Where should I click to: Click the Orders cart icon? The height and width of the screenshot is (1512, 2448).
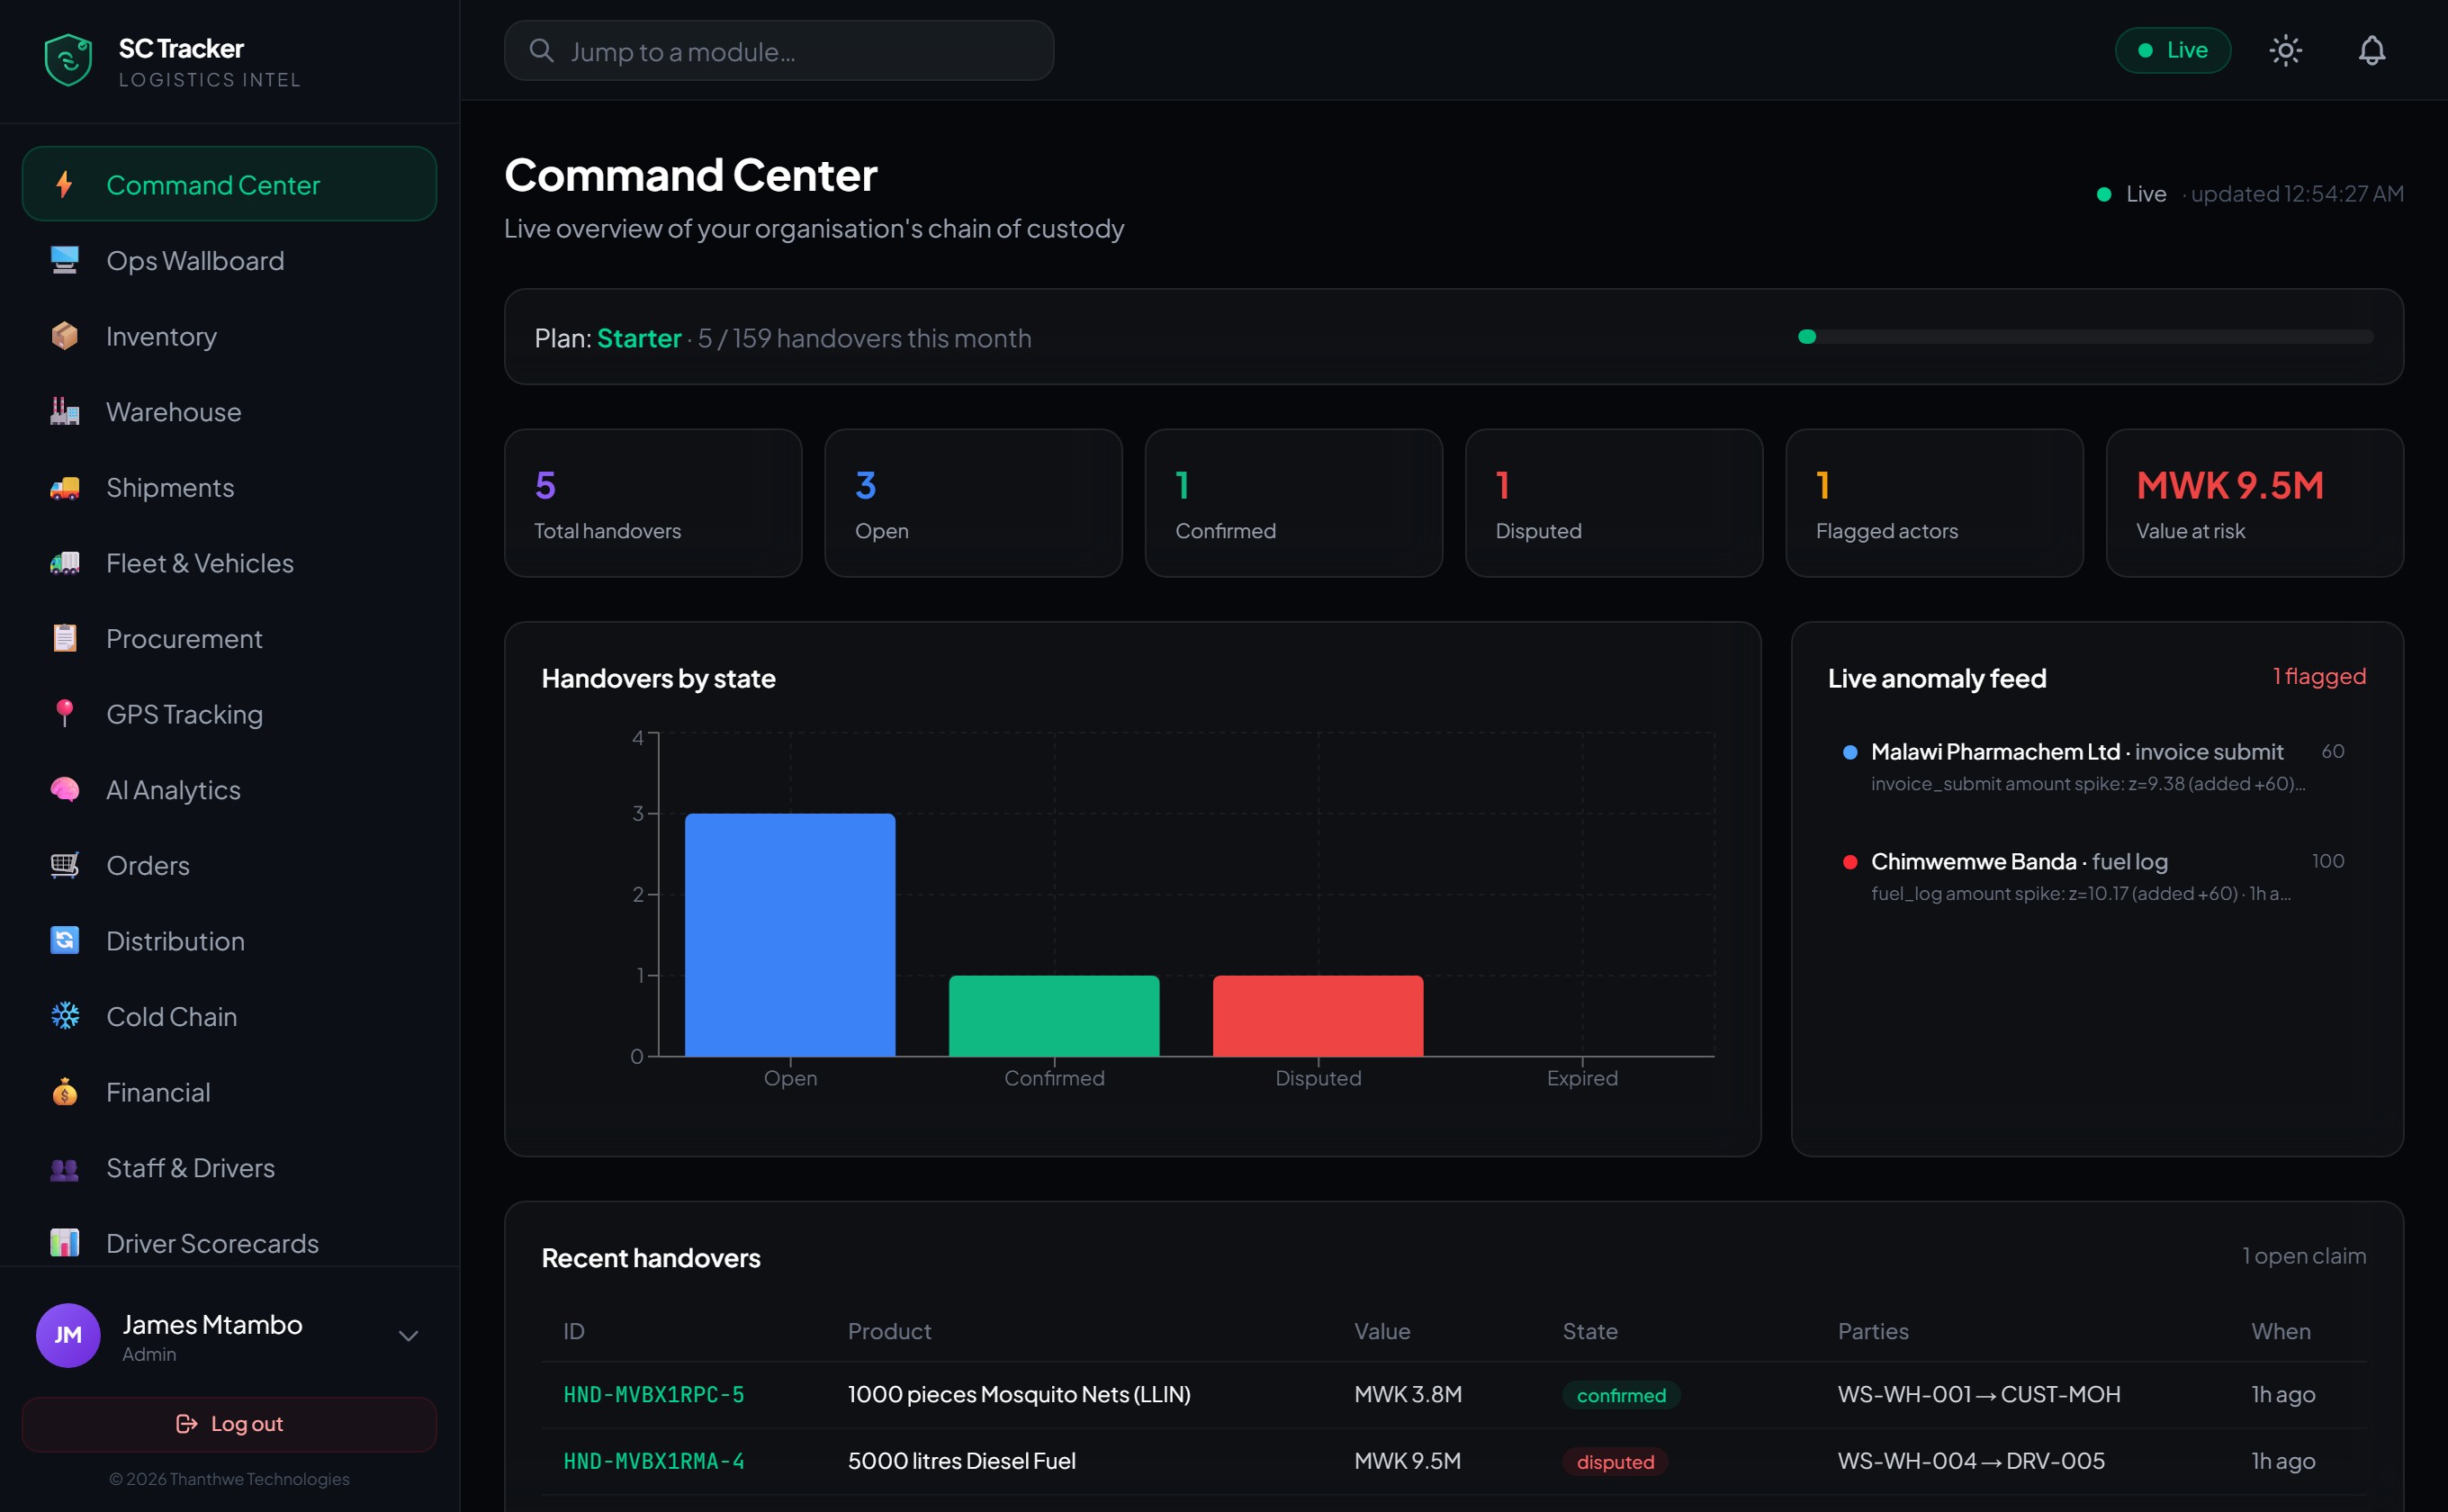point(64,865)
